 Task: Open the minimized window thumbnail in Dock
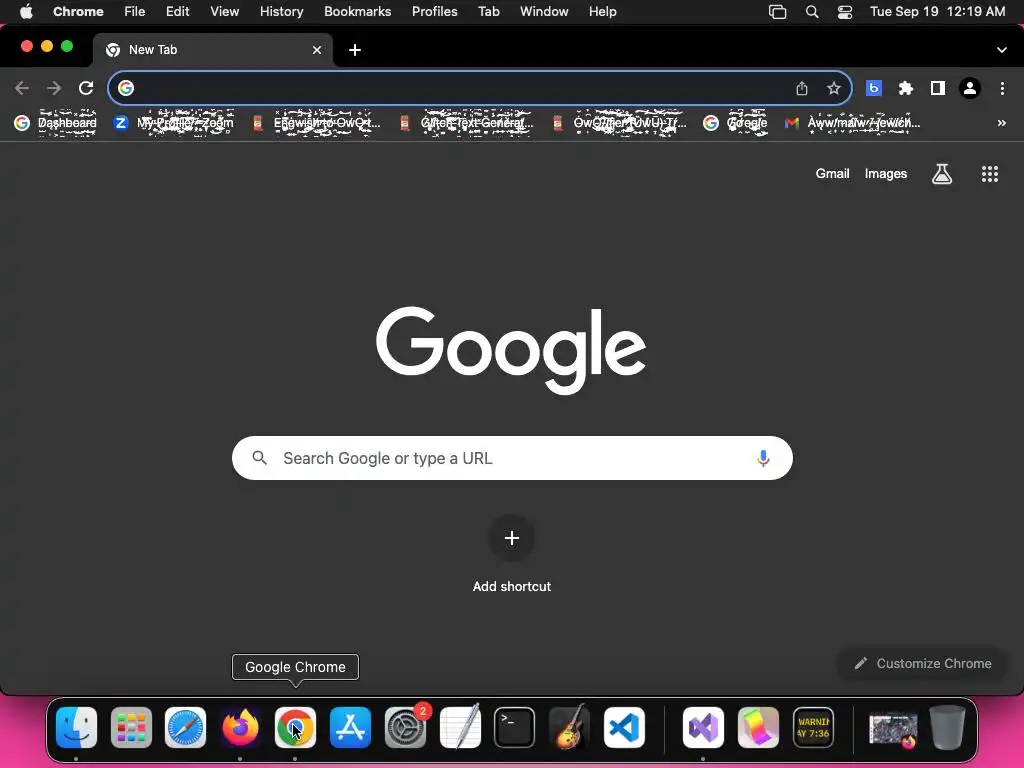[x=893, y=729]
